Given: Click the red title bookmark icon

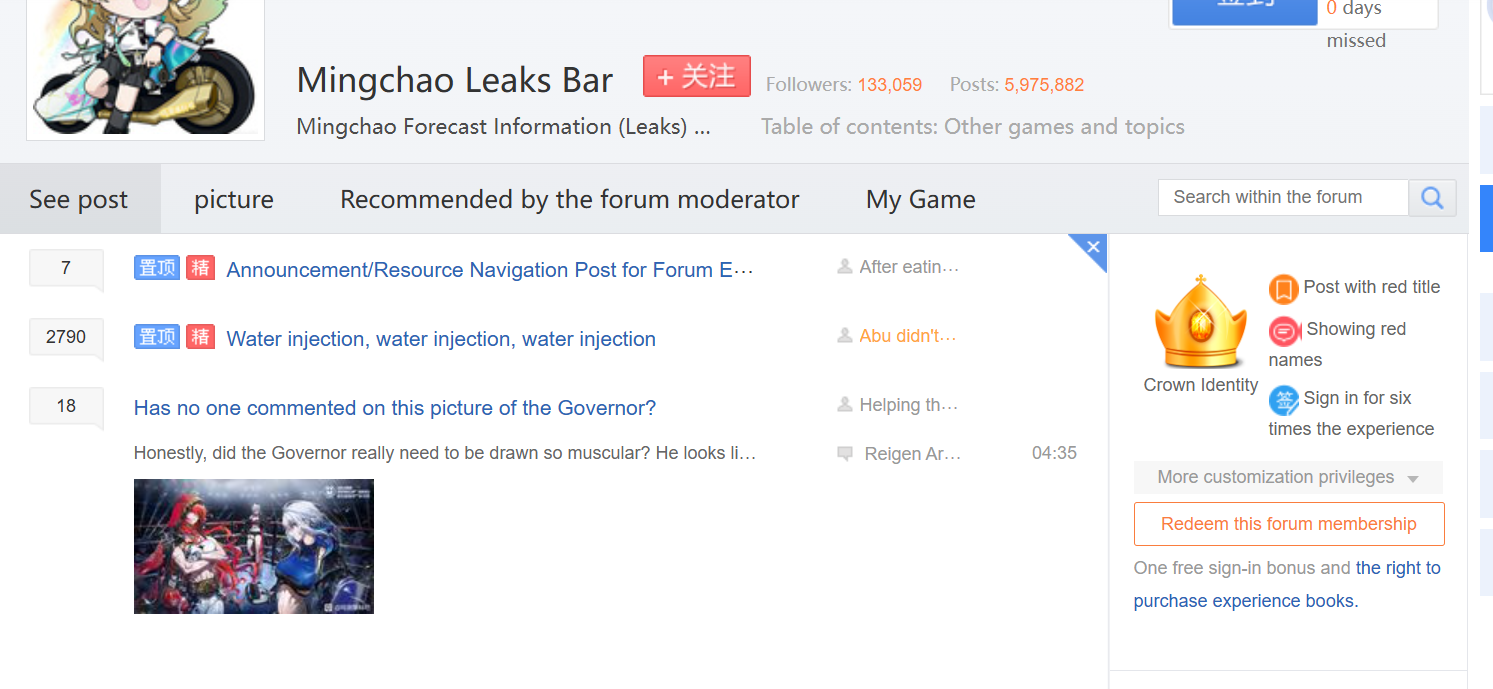Looking at the screenshot, I should tap(1283, 289).
